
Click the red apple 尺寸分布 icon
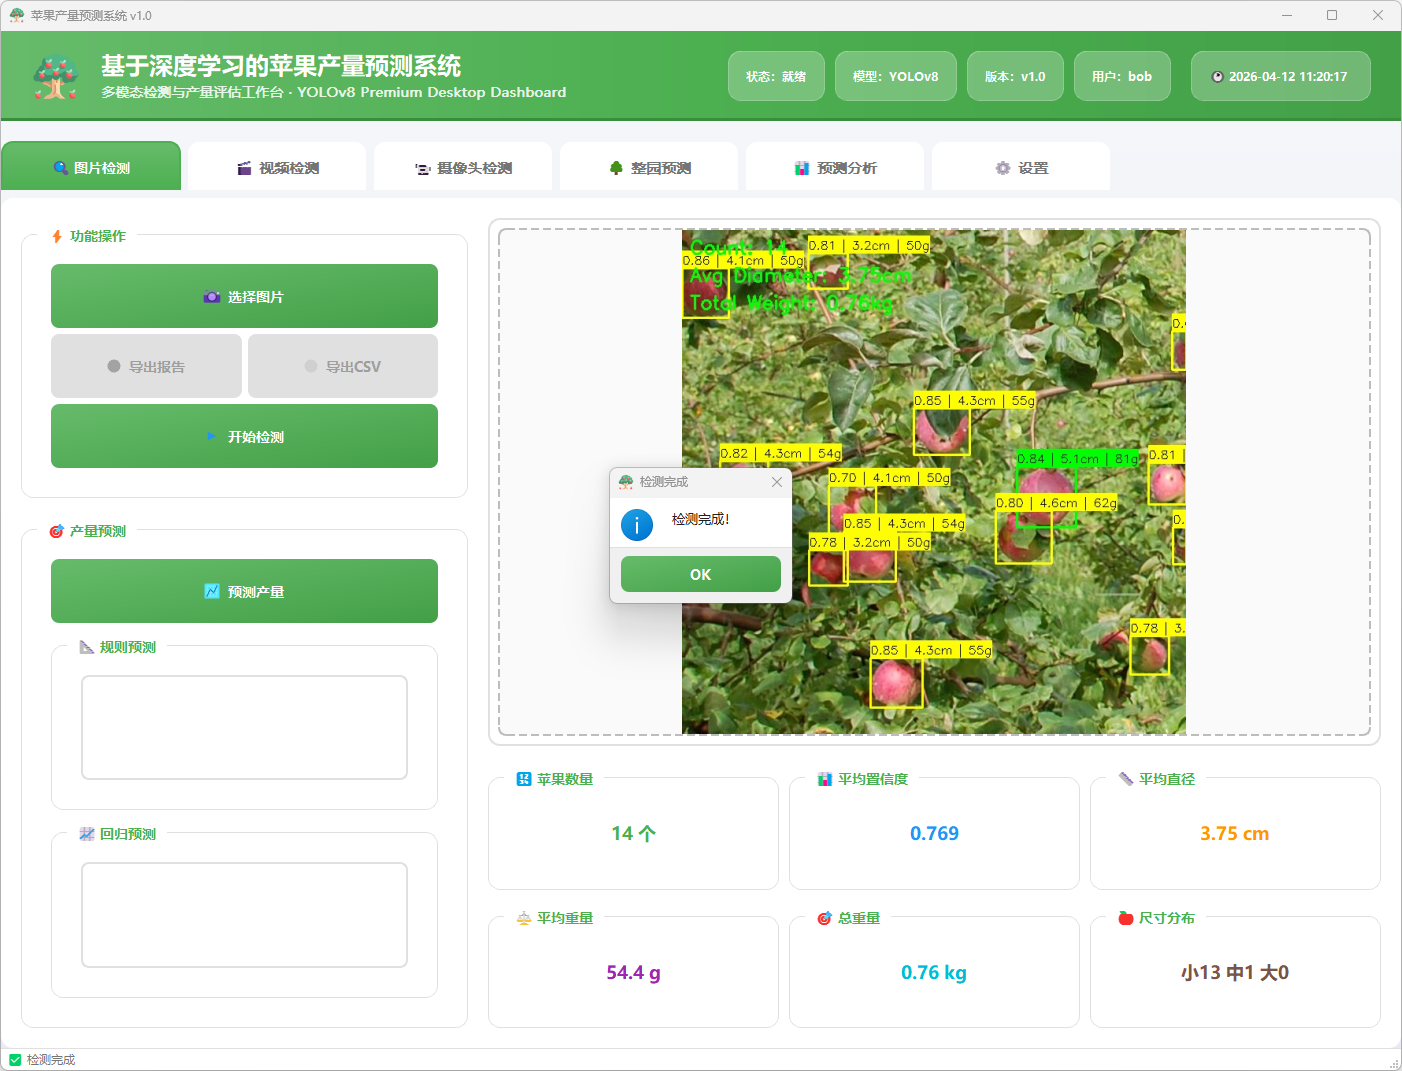point(1125,918)
